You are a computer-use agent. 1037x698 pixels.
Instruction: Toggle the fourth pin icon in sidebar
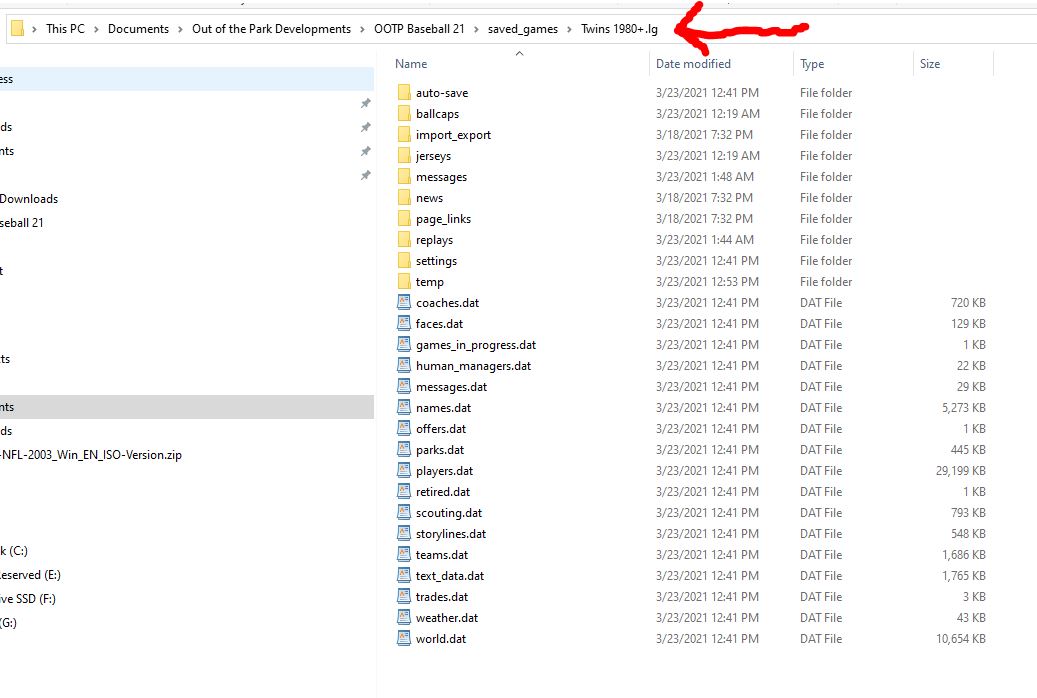tap(365, 175)
